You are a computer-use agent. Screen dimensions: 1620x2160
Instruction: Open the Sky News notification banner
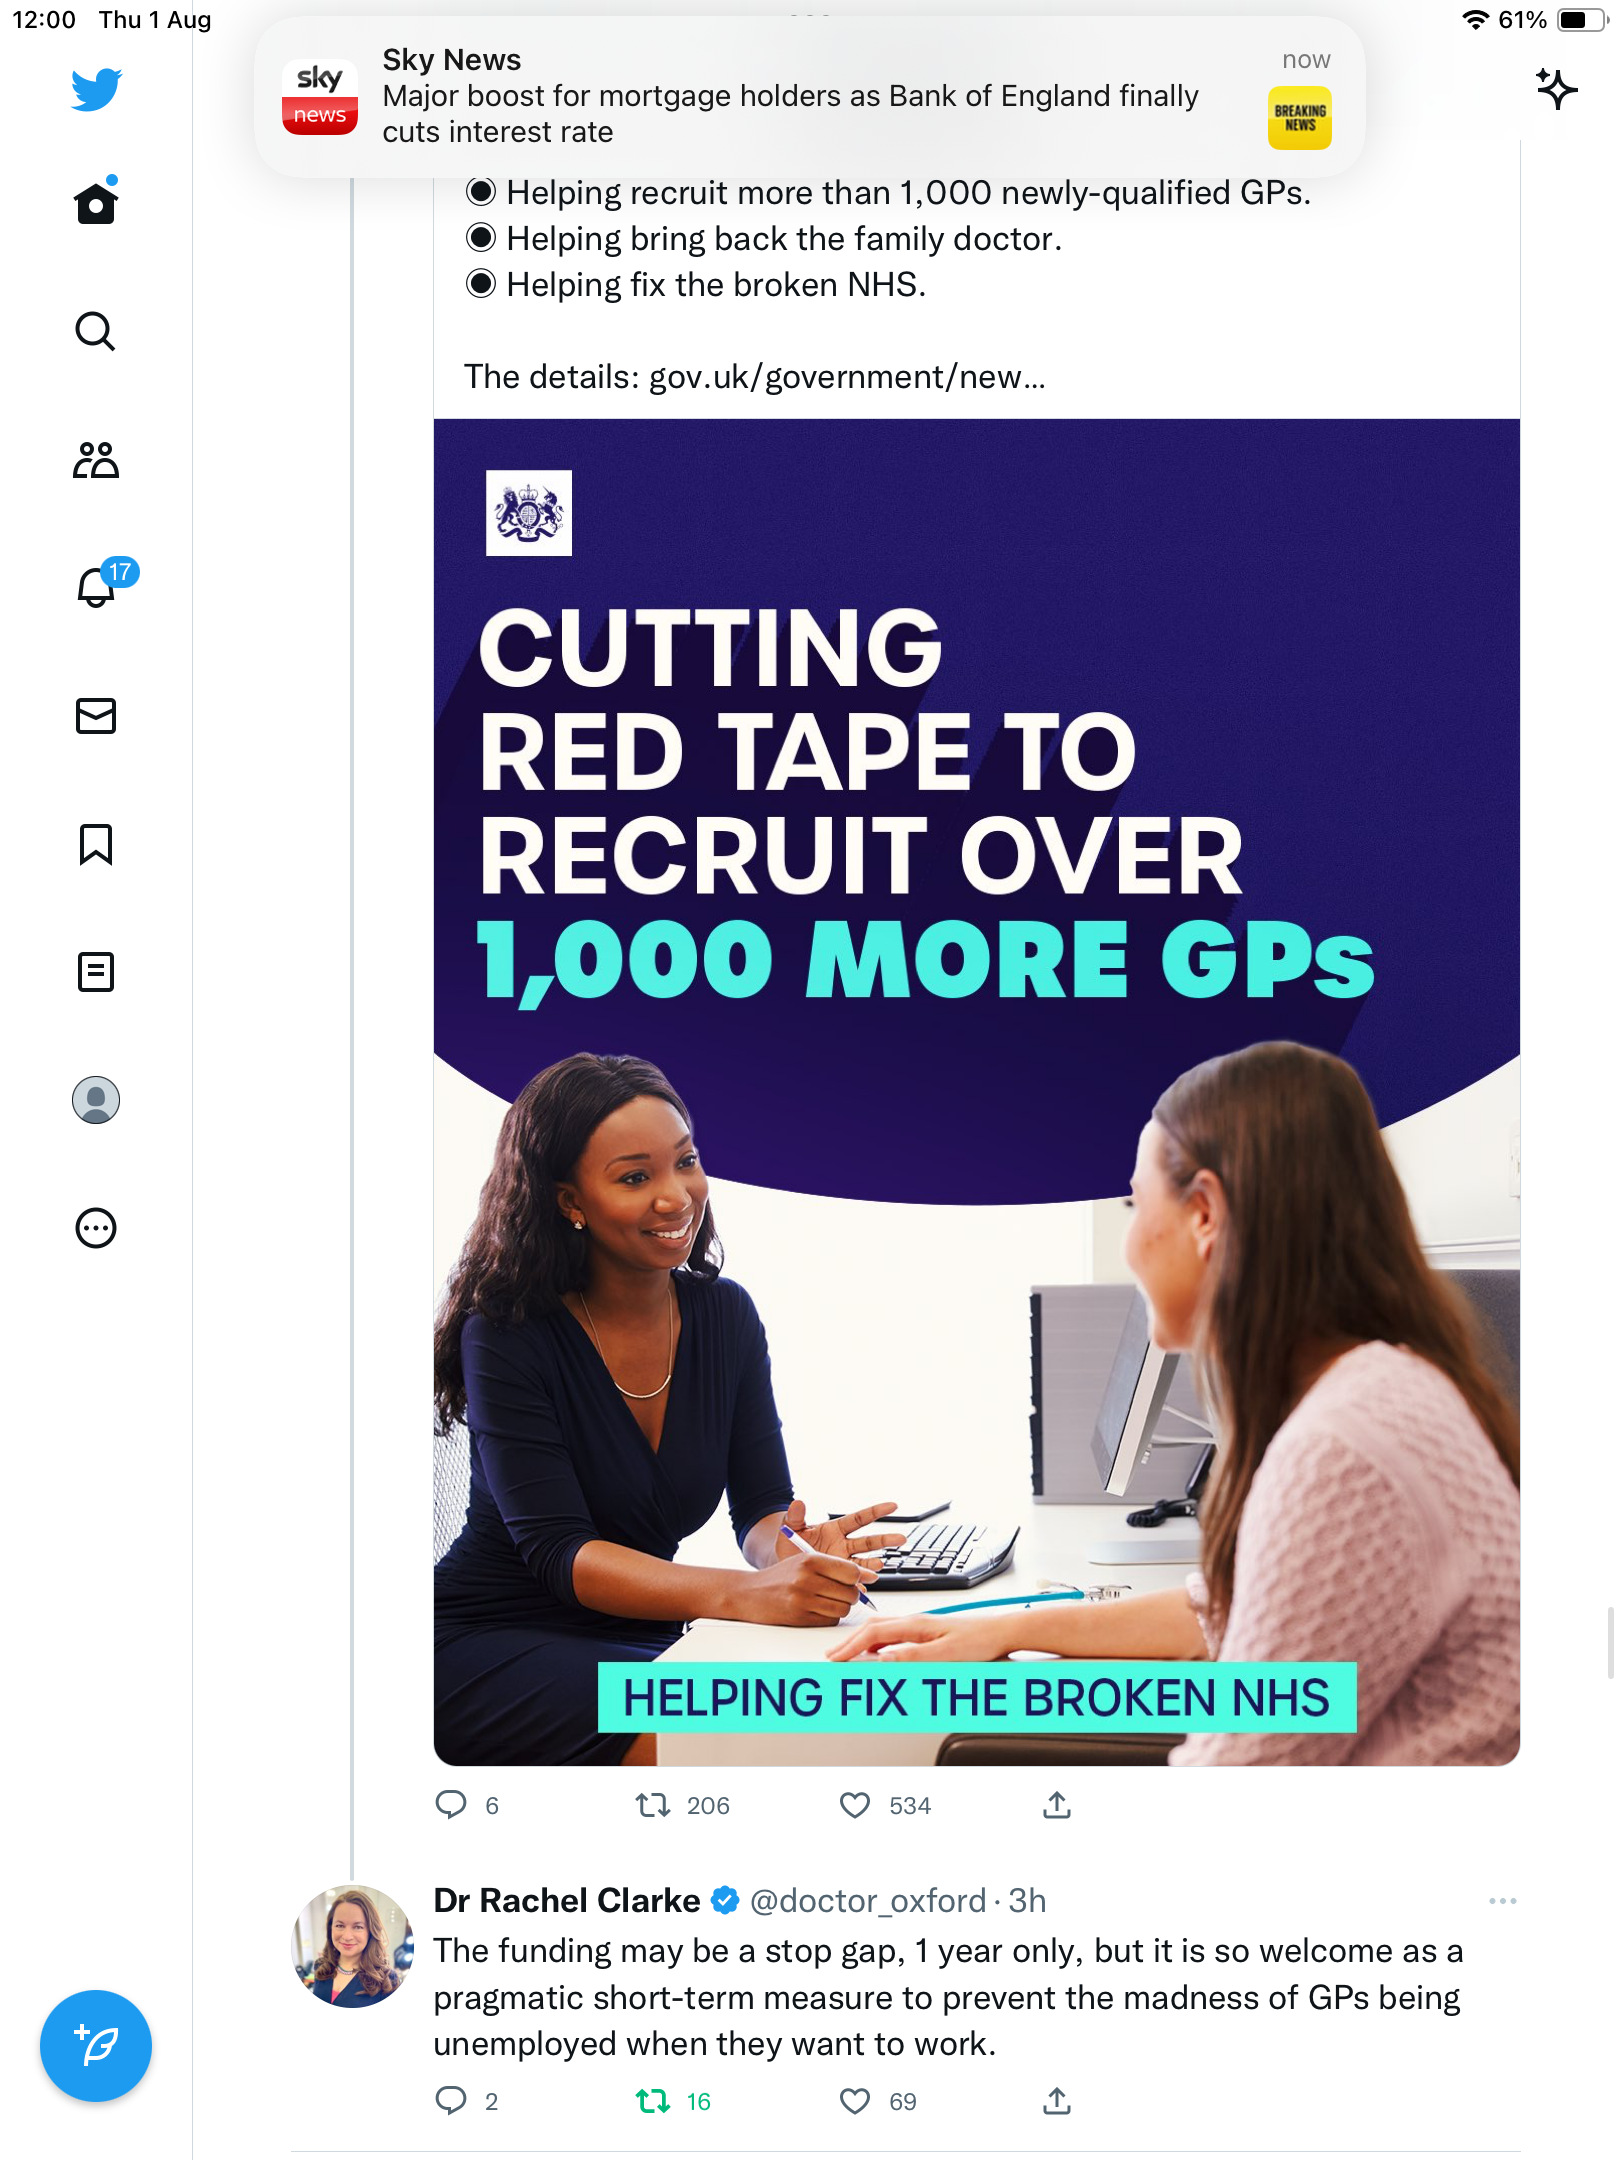click(810, 97)
